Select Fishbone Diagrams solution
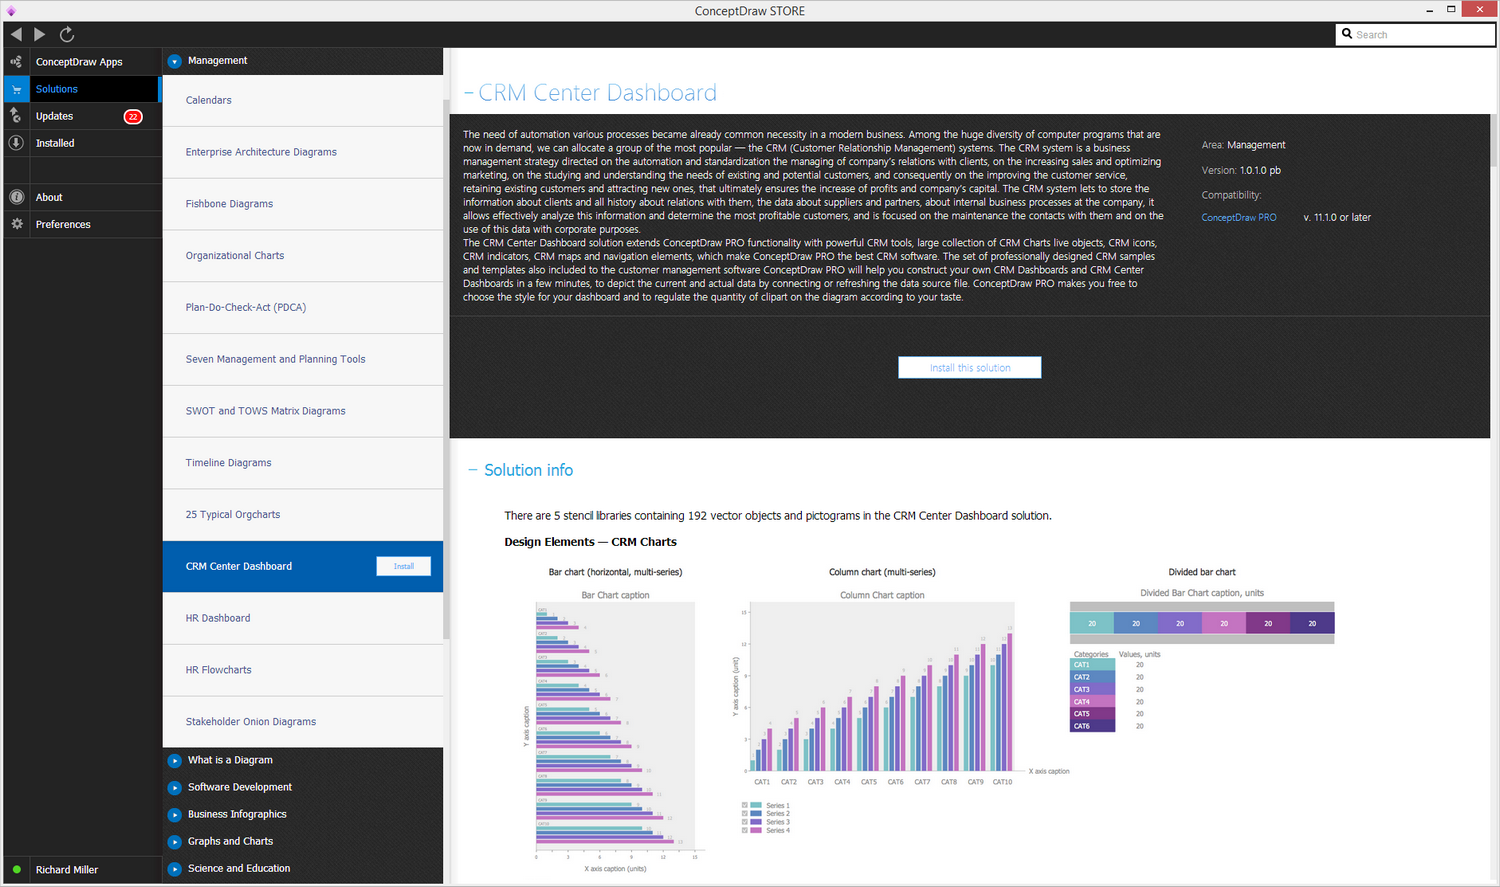 click(x=303, y=204)
